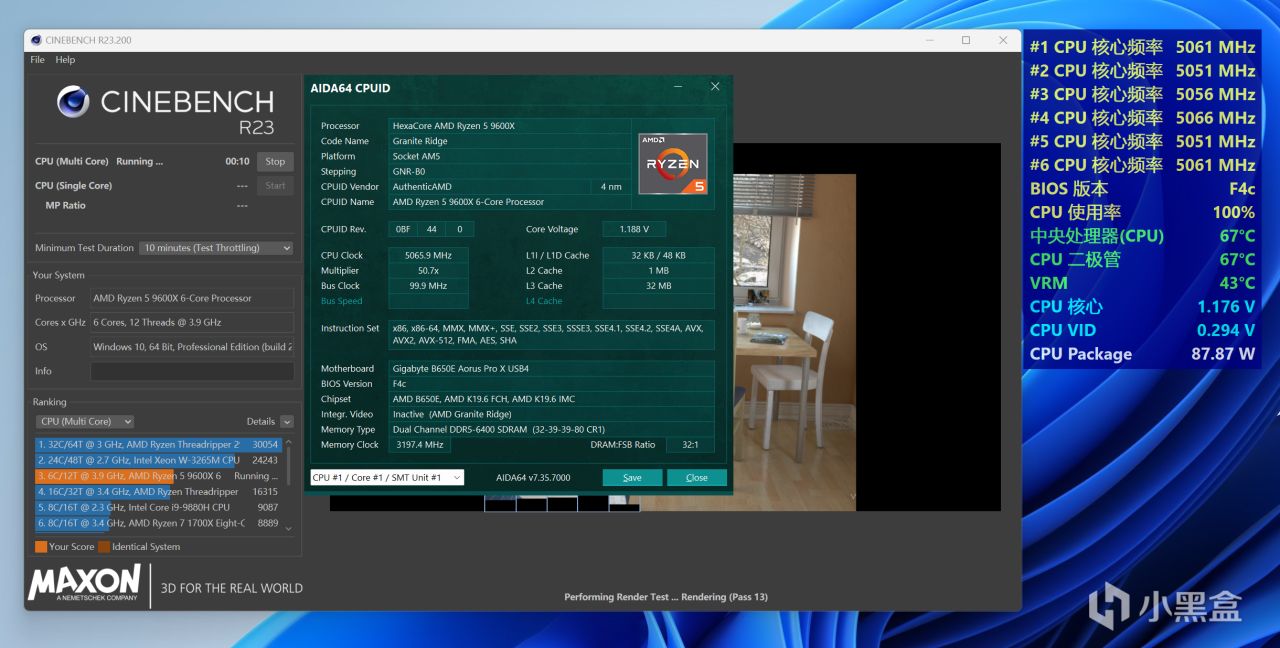Click the AMD Ryzen 5 badge image
The height and width of the screenshot is (648, 1280).
click(x=673, y=164)
